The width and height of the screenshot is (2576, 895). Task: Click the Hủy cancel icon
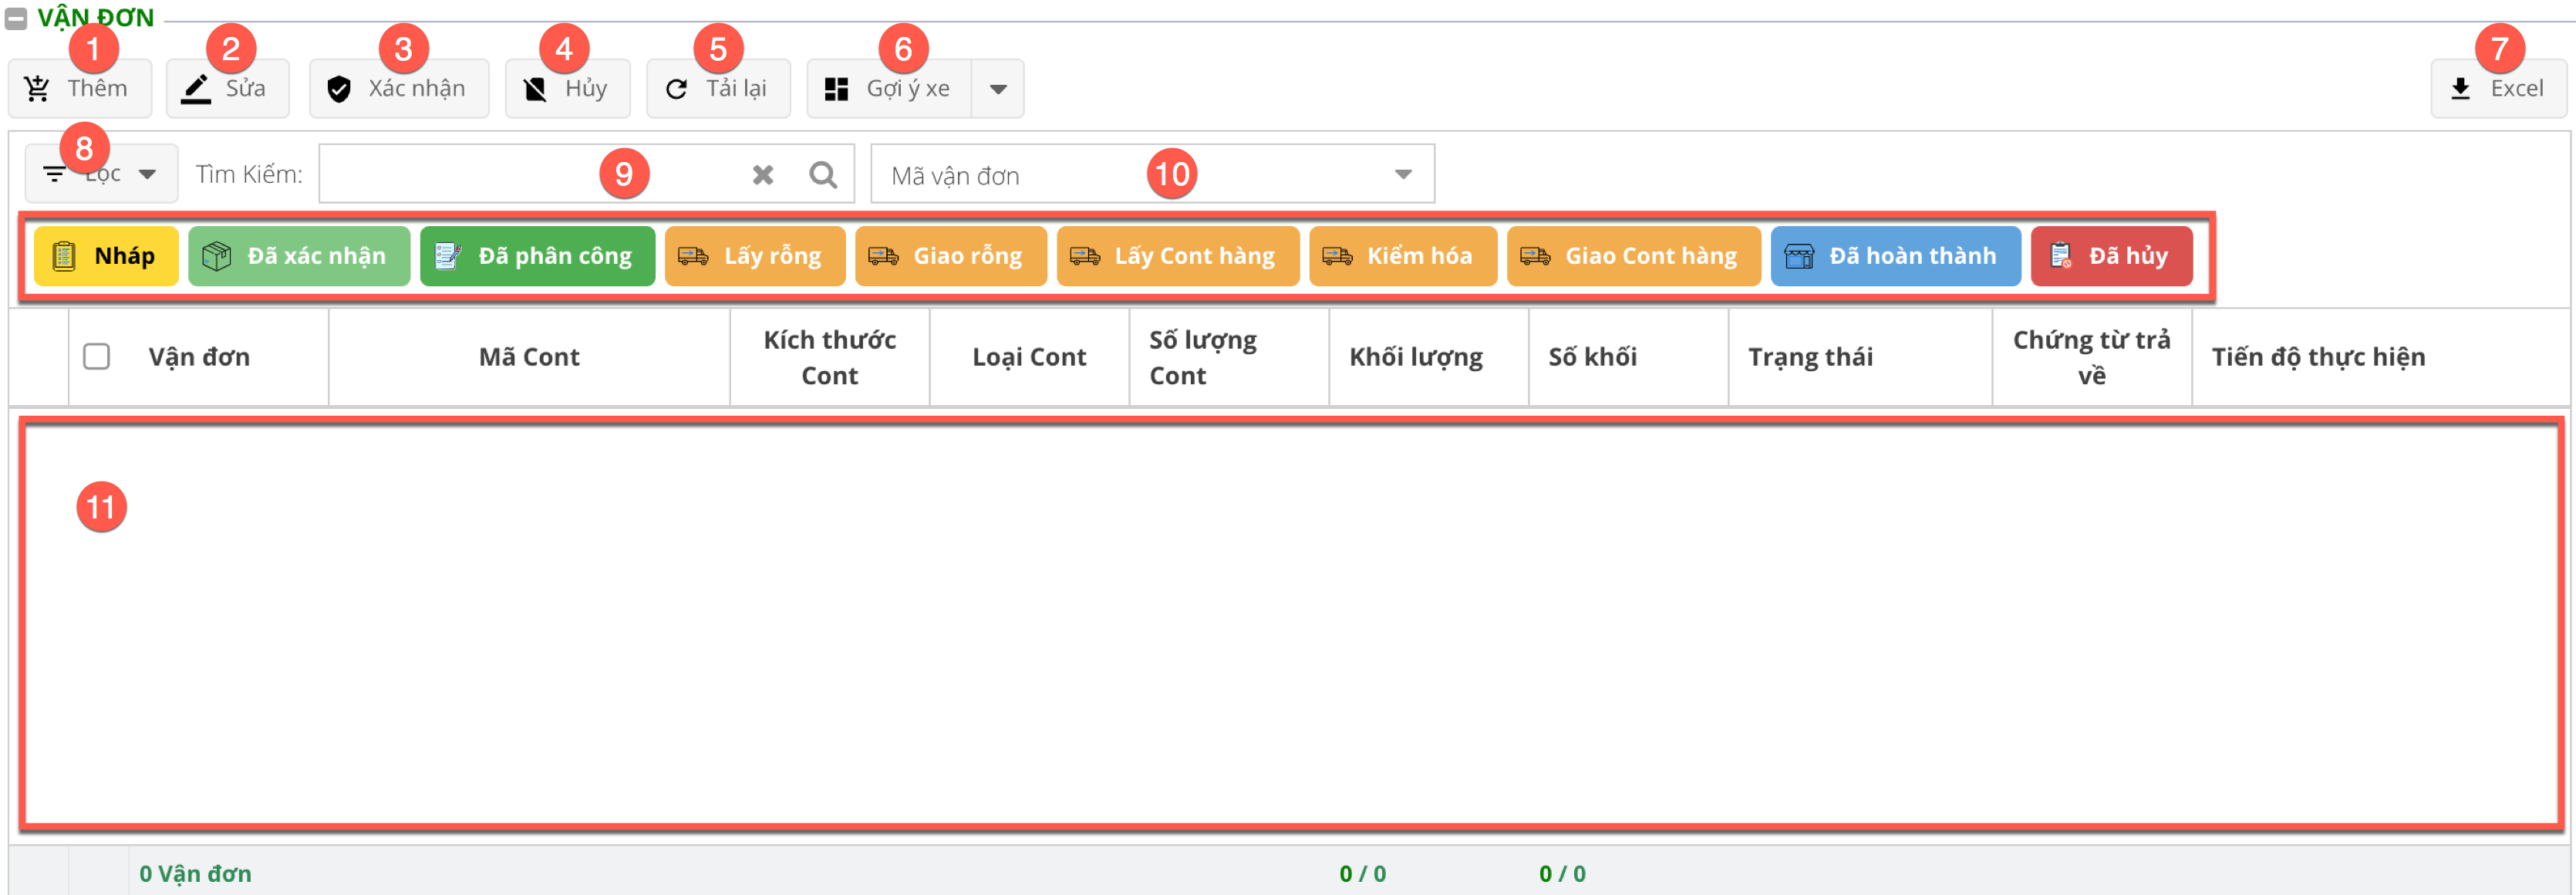pyautogui.click(x=535, y=89)
